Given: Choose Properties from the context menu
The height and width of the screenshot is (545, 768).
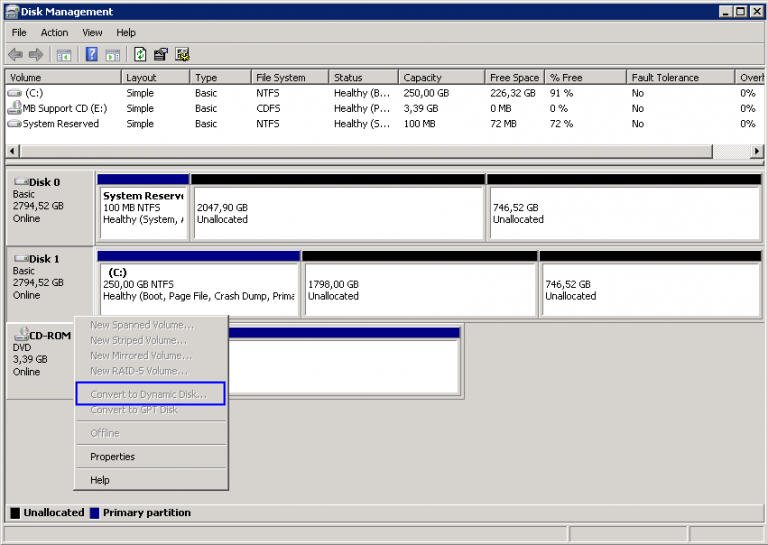Looking at the screenshot, I should click(x=112, y=457).
